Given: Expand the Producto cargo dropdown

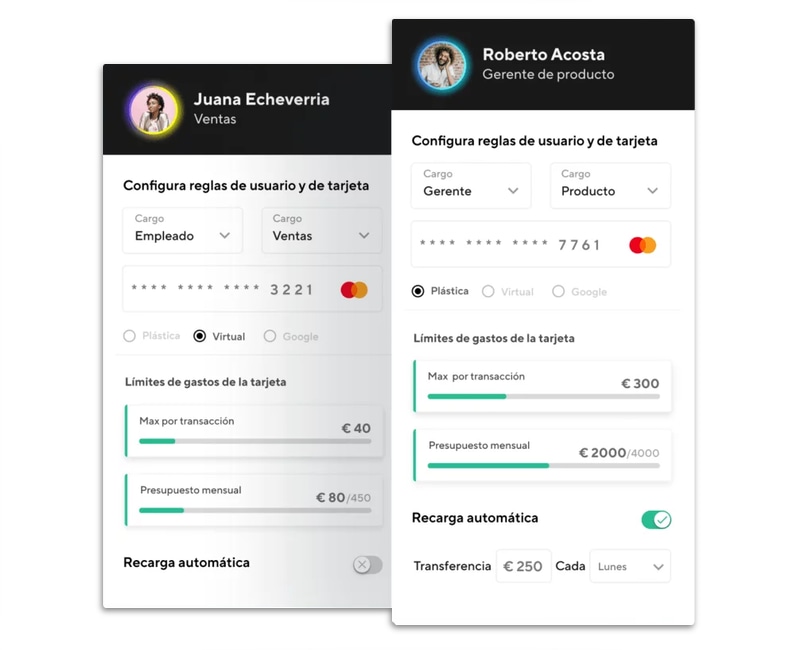Looking at the screenshot, I should (x=610, y=186).
